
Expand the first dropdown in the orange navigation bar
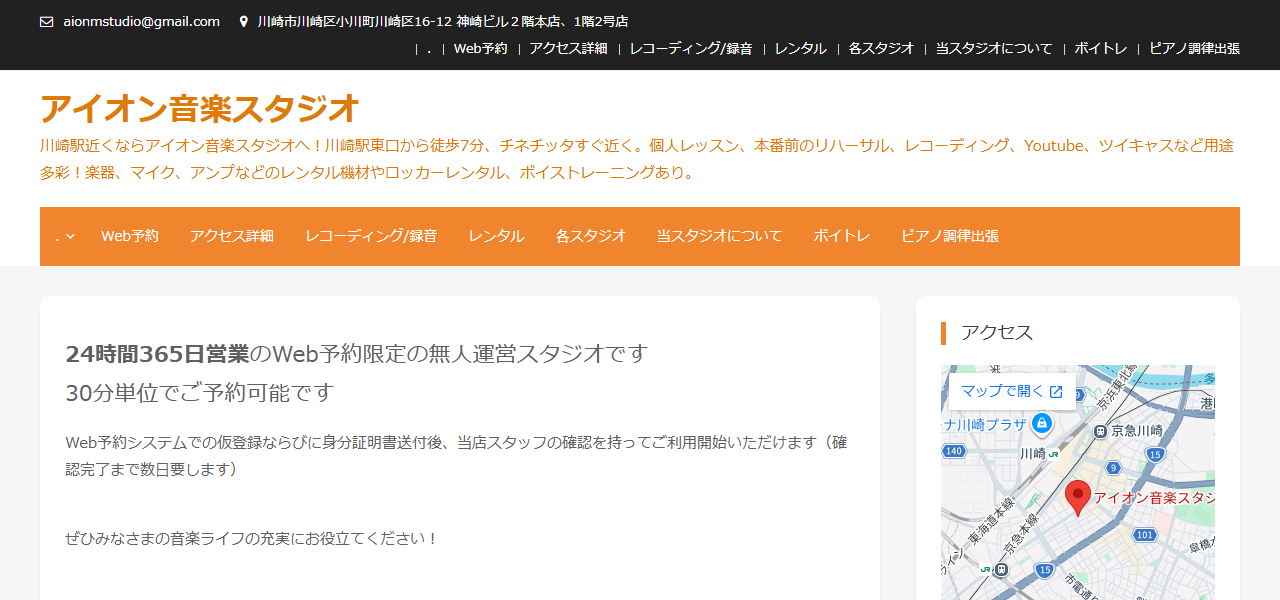[62, 236]
